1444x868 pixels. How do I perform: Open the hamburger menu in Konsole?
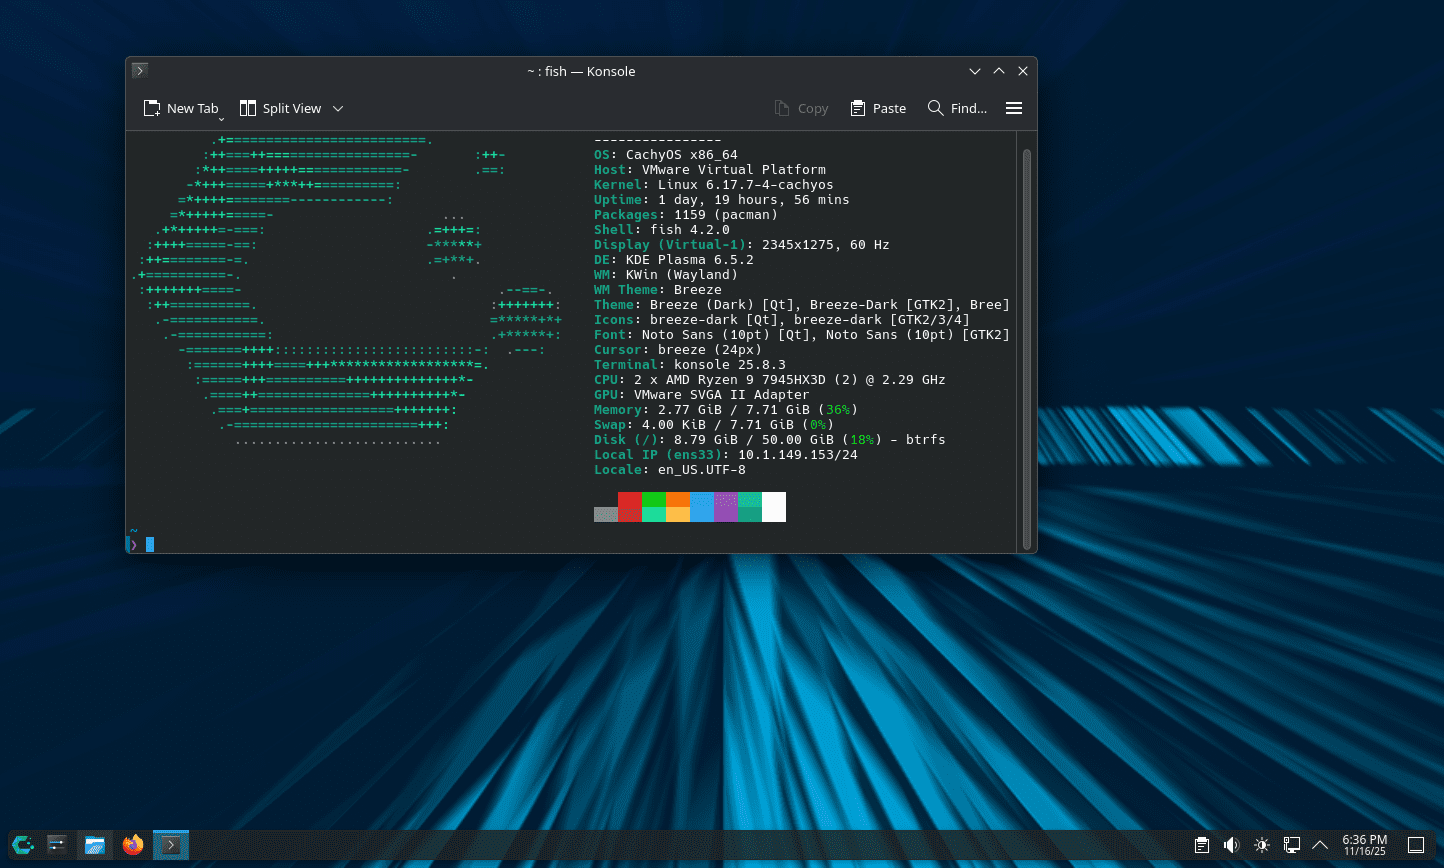[x=1014, y=108]
